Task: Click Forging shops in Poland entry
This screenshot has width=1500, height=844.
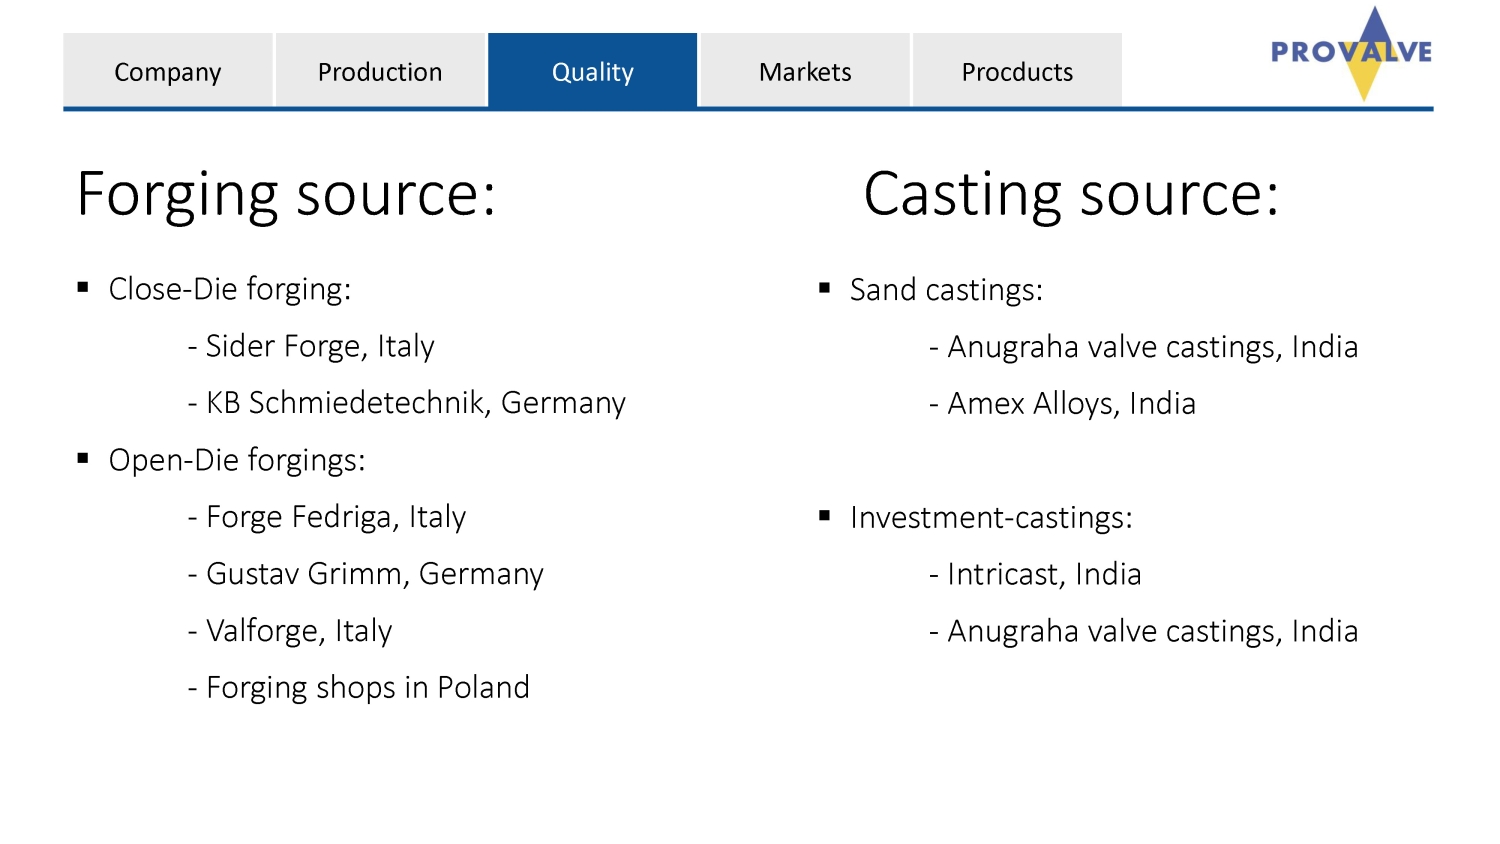Action: (358, 688)
